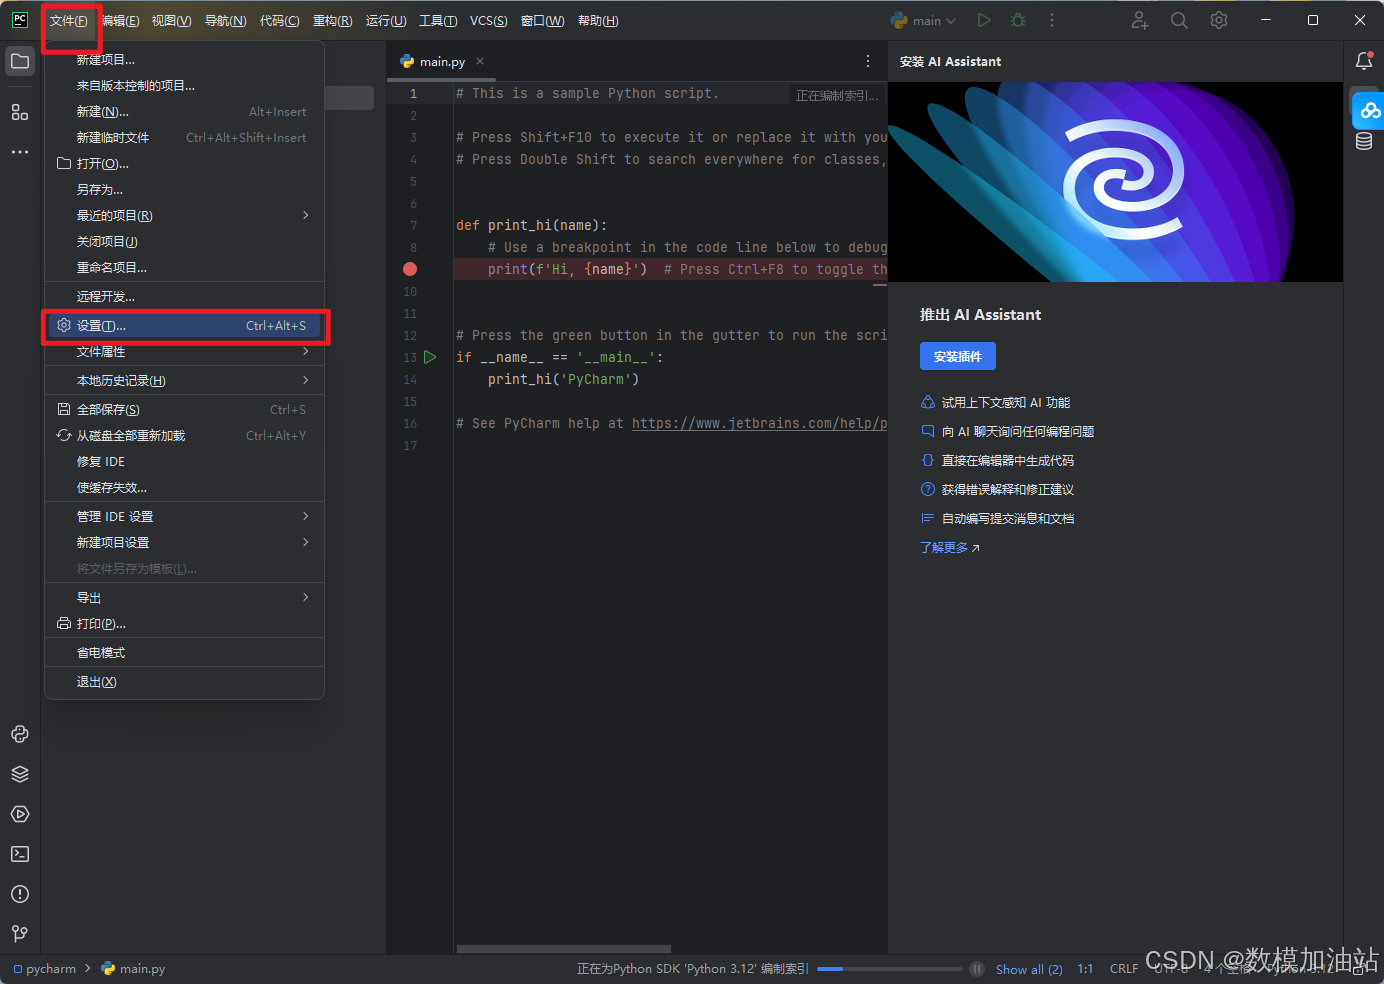Toggle breakpoint on line 9 red dot
Image resolution: width=1384 pixels, height=984 pixels.
[410, 269]
